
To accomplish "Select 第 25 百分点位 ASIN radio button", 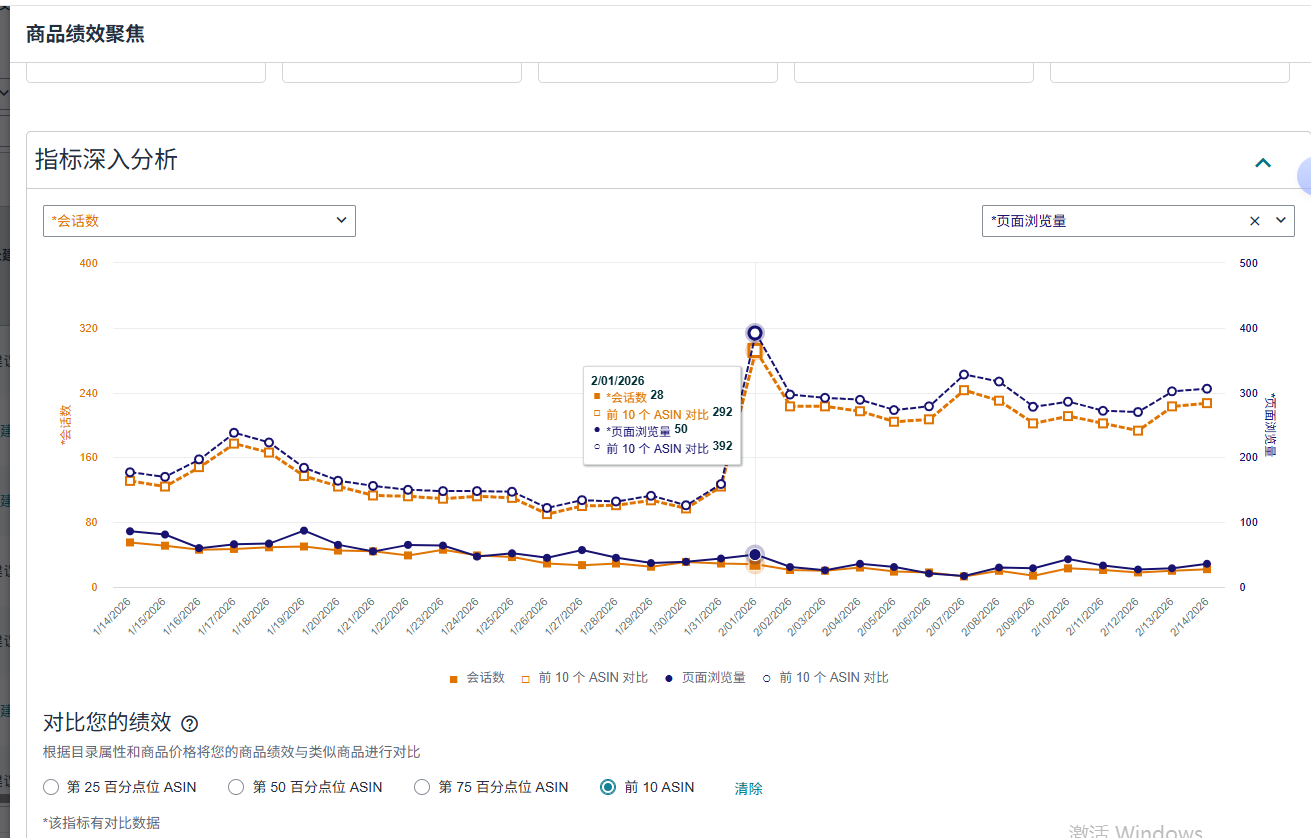I will pyautogui.click(x=52, y=787).
